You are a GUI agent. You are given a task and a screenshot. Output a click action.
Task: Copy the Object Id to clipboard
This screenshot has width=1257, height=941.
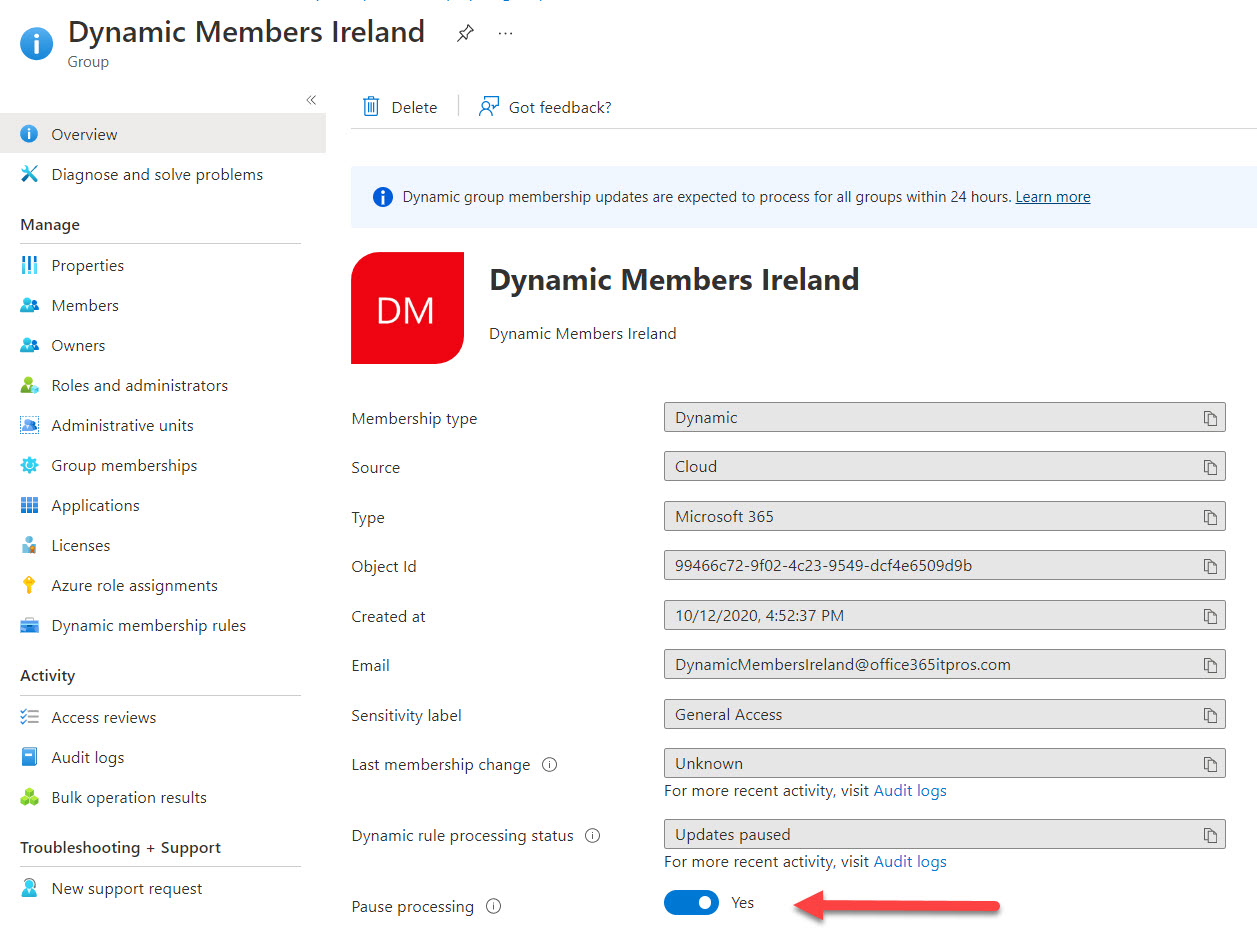click(1210, 566)
